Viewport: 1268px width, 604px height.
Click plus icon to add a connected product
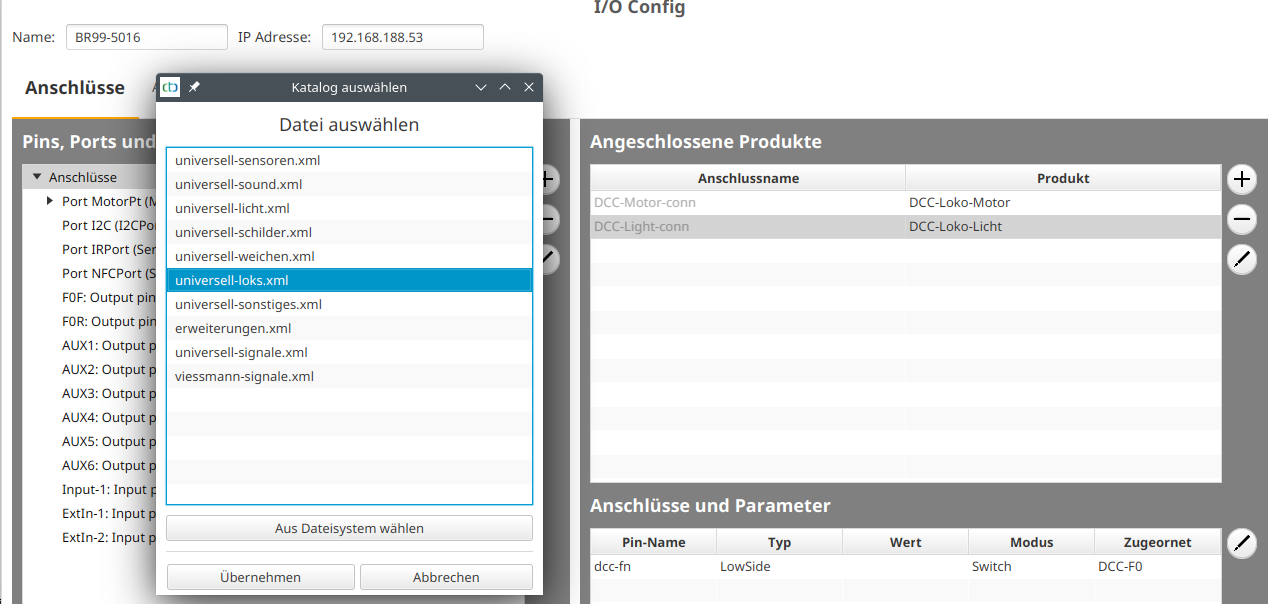(x=1241, y=180)
